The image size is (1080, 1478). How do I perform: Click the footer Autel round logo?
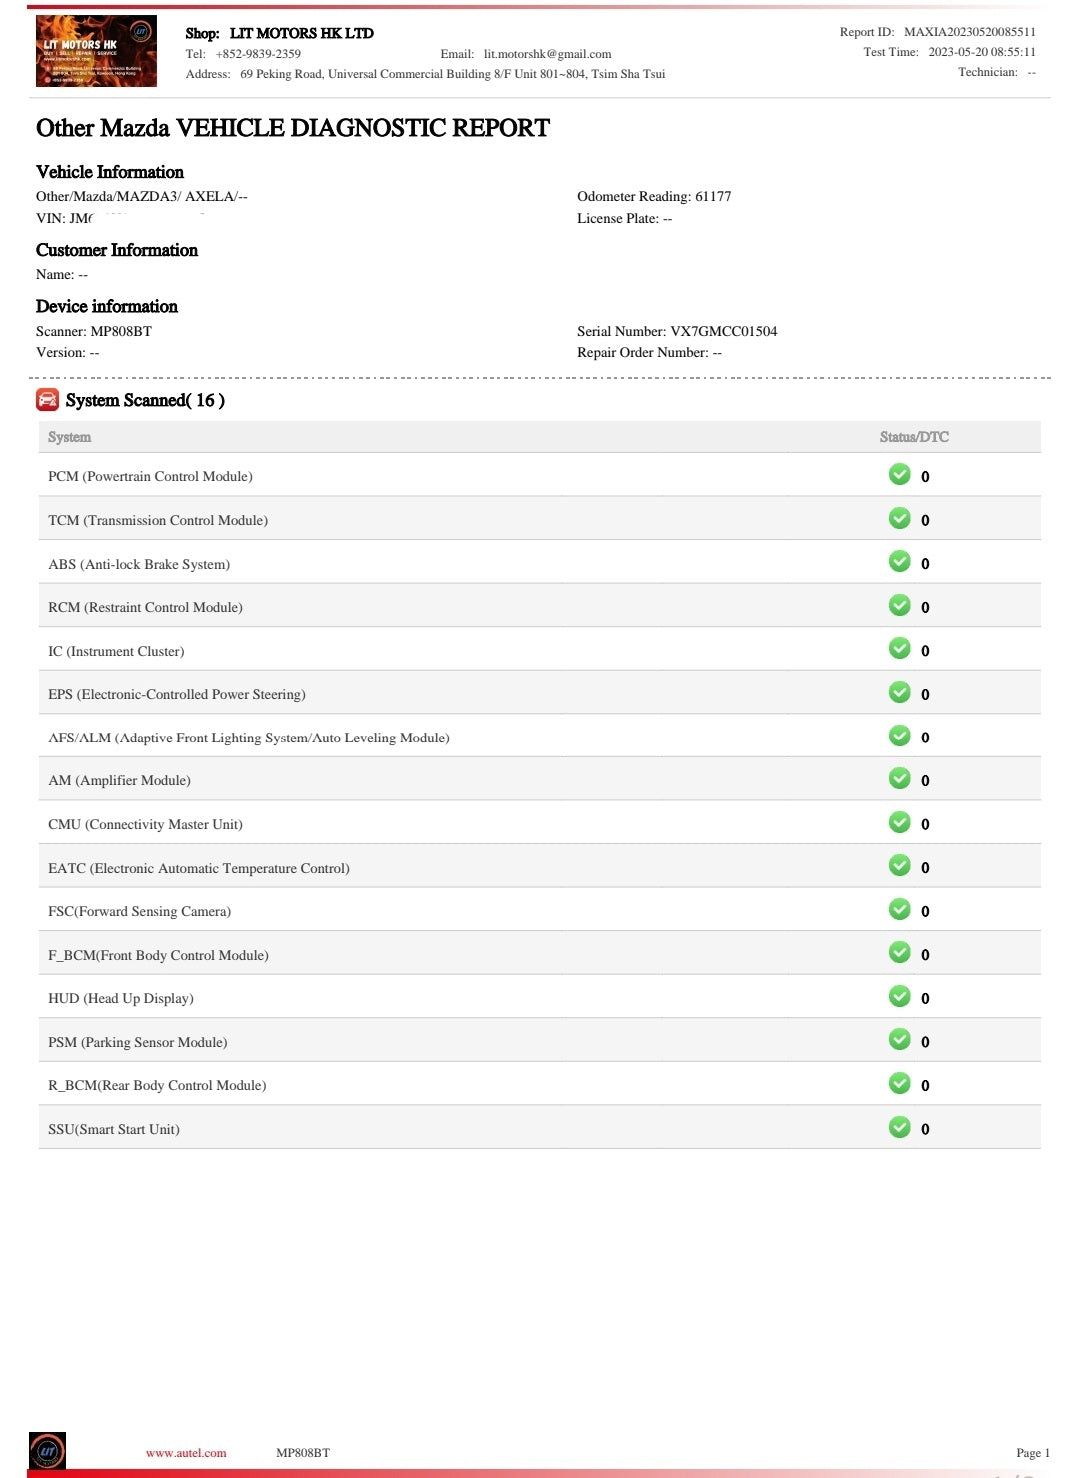[47, 1451]
